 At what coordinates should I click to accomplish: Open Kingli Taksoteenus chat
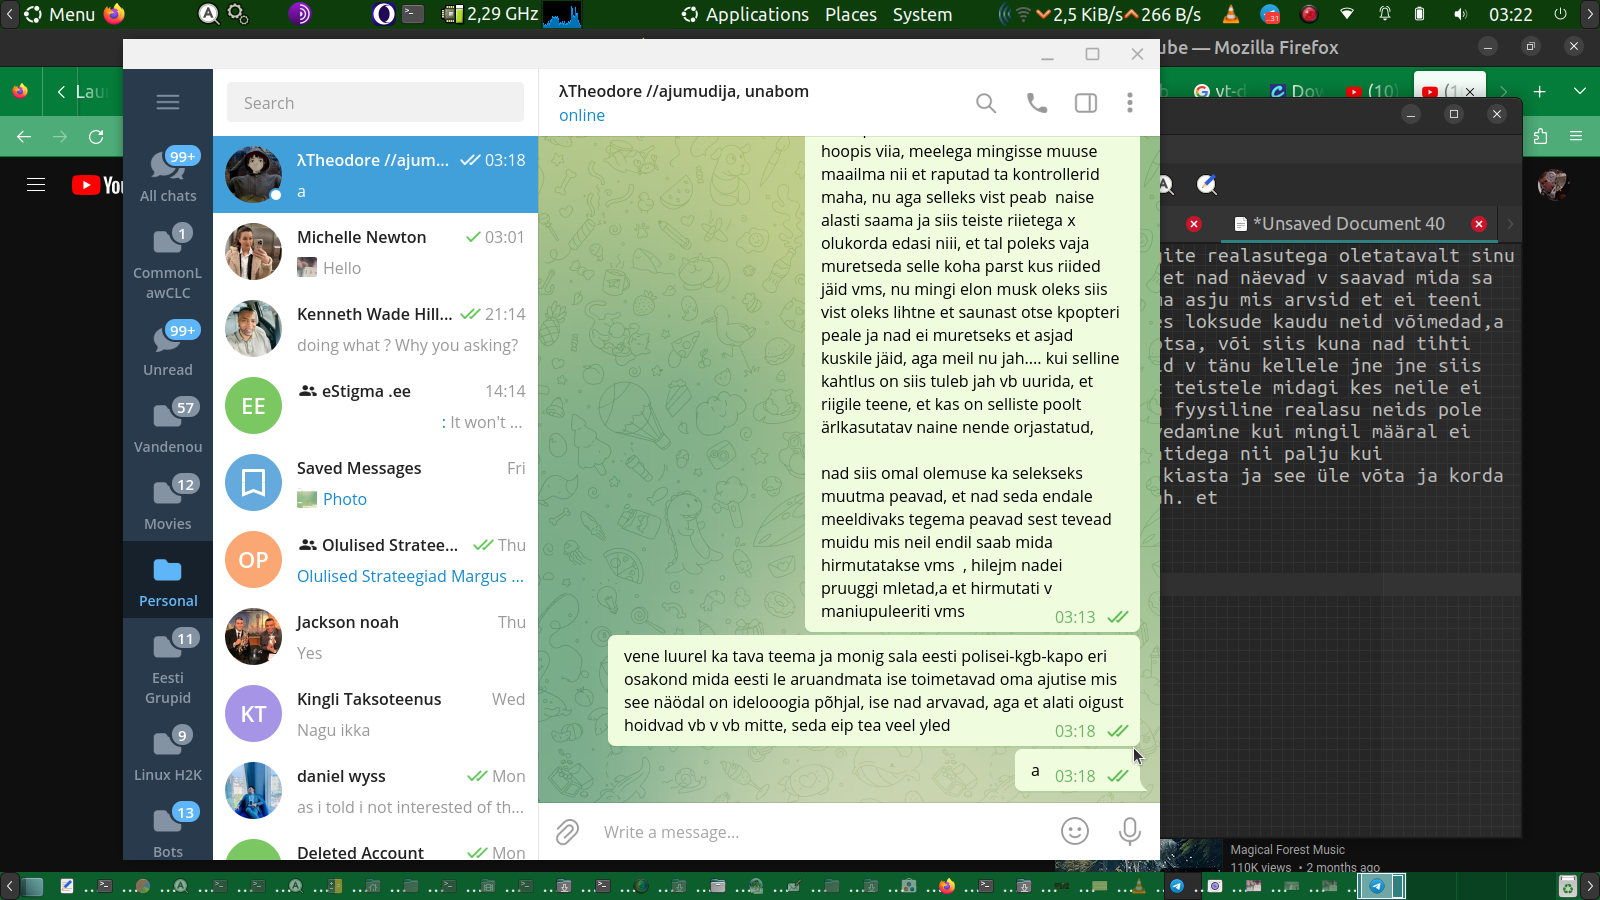pos(375,714)
